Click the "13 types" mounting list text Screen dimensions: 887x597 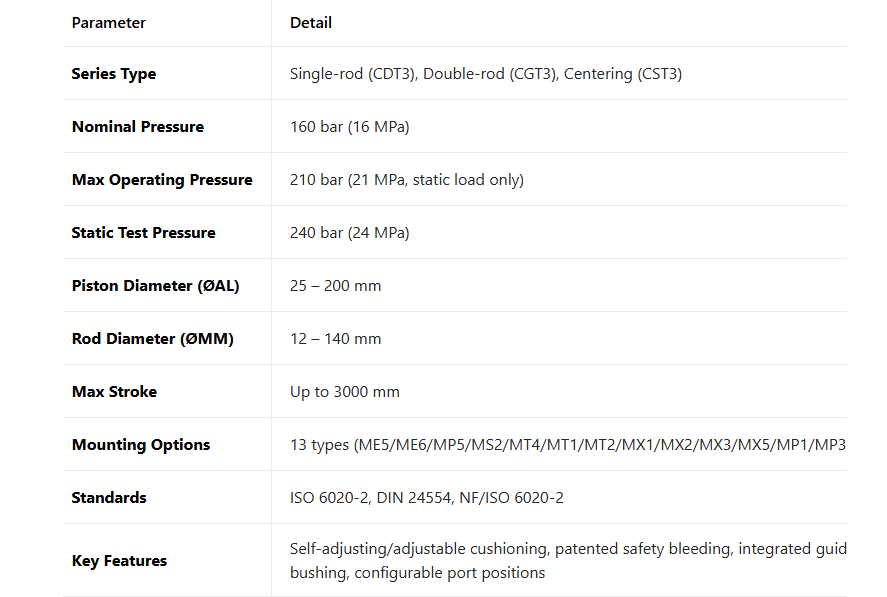coord(567,445)
